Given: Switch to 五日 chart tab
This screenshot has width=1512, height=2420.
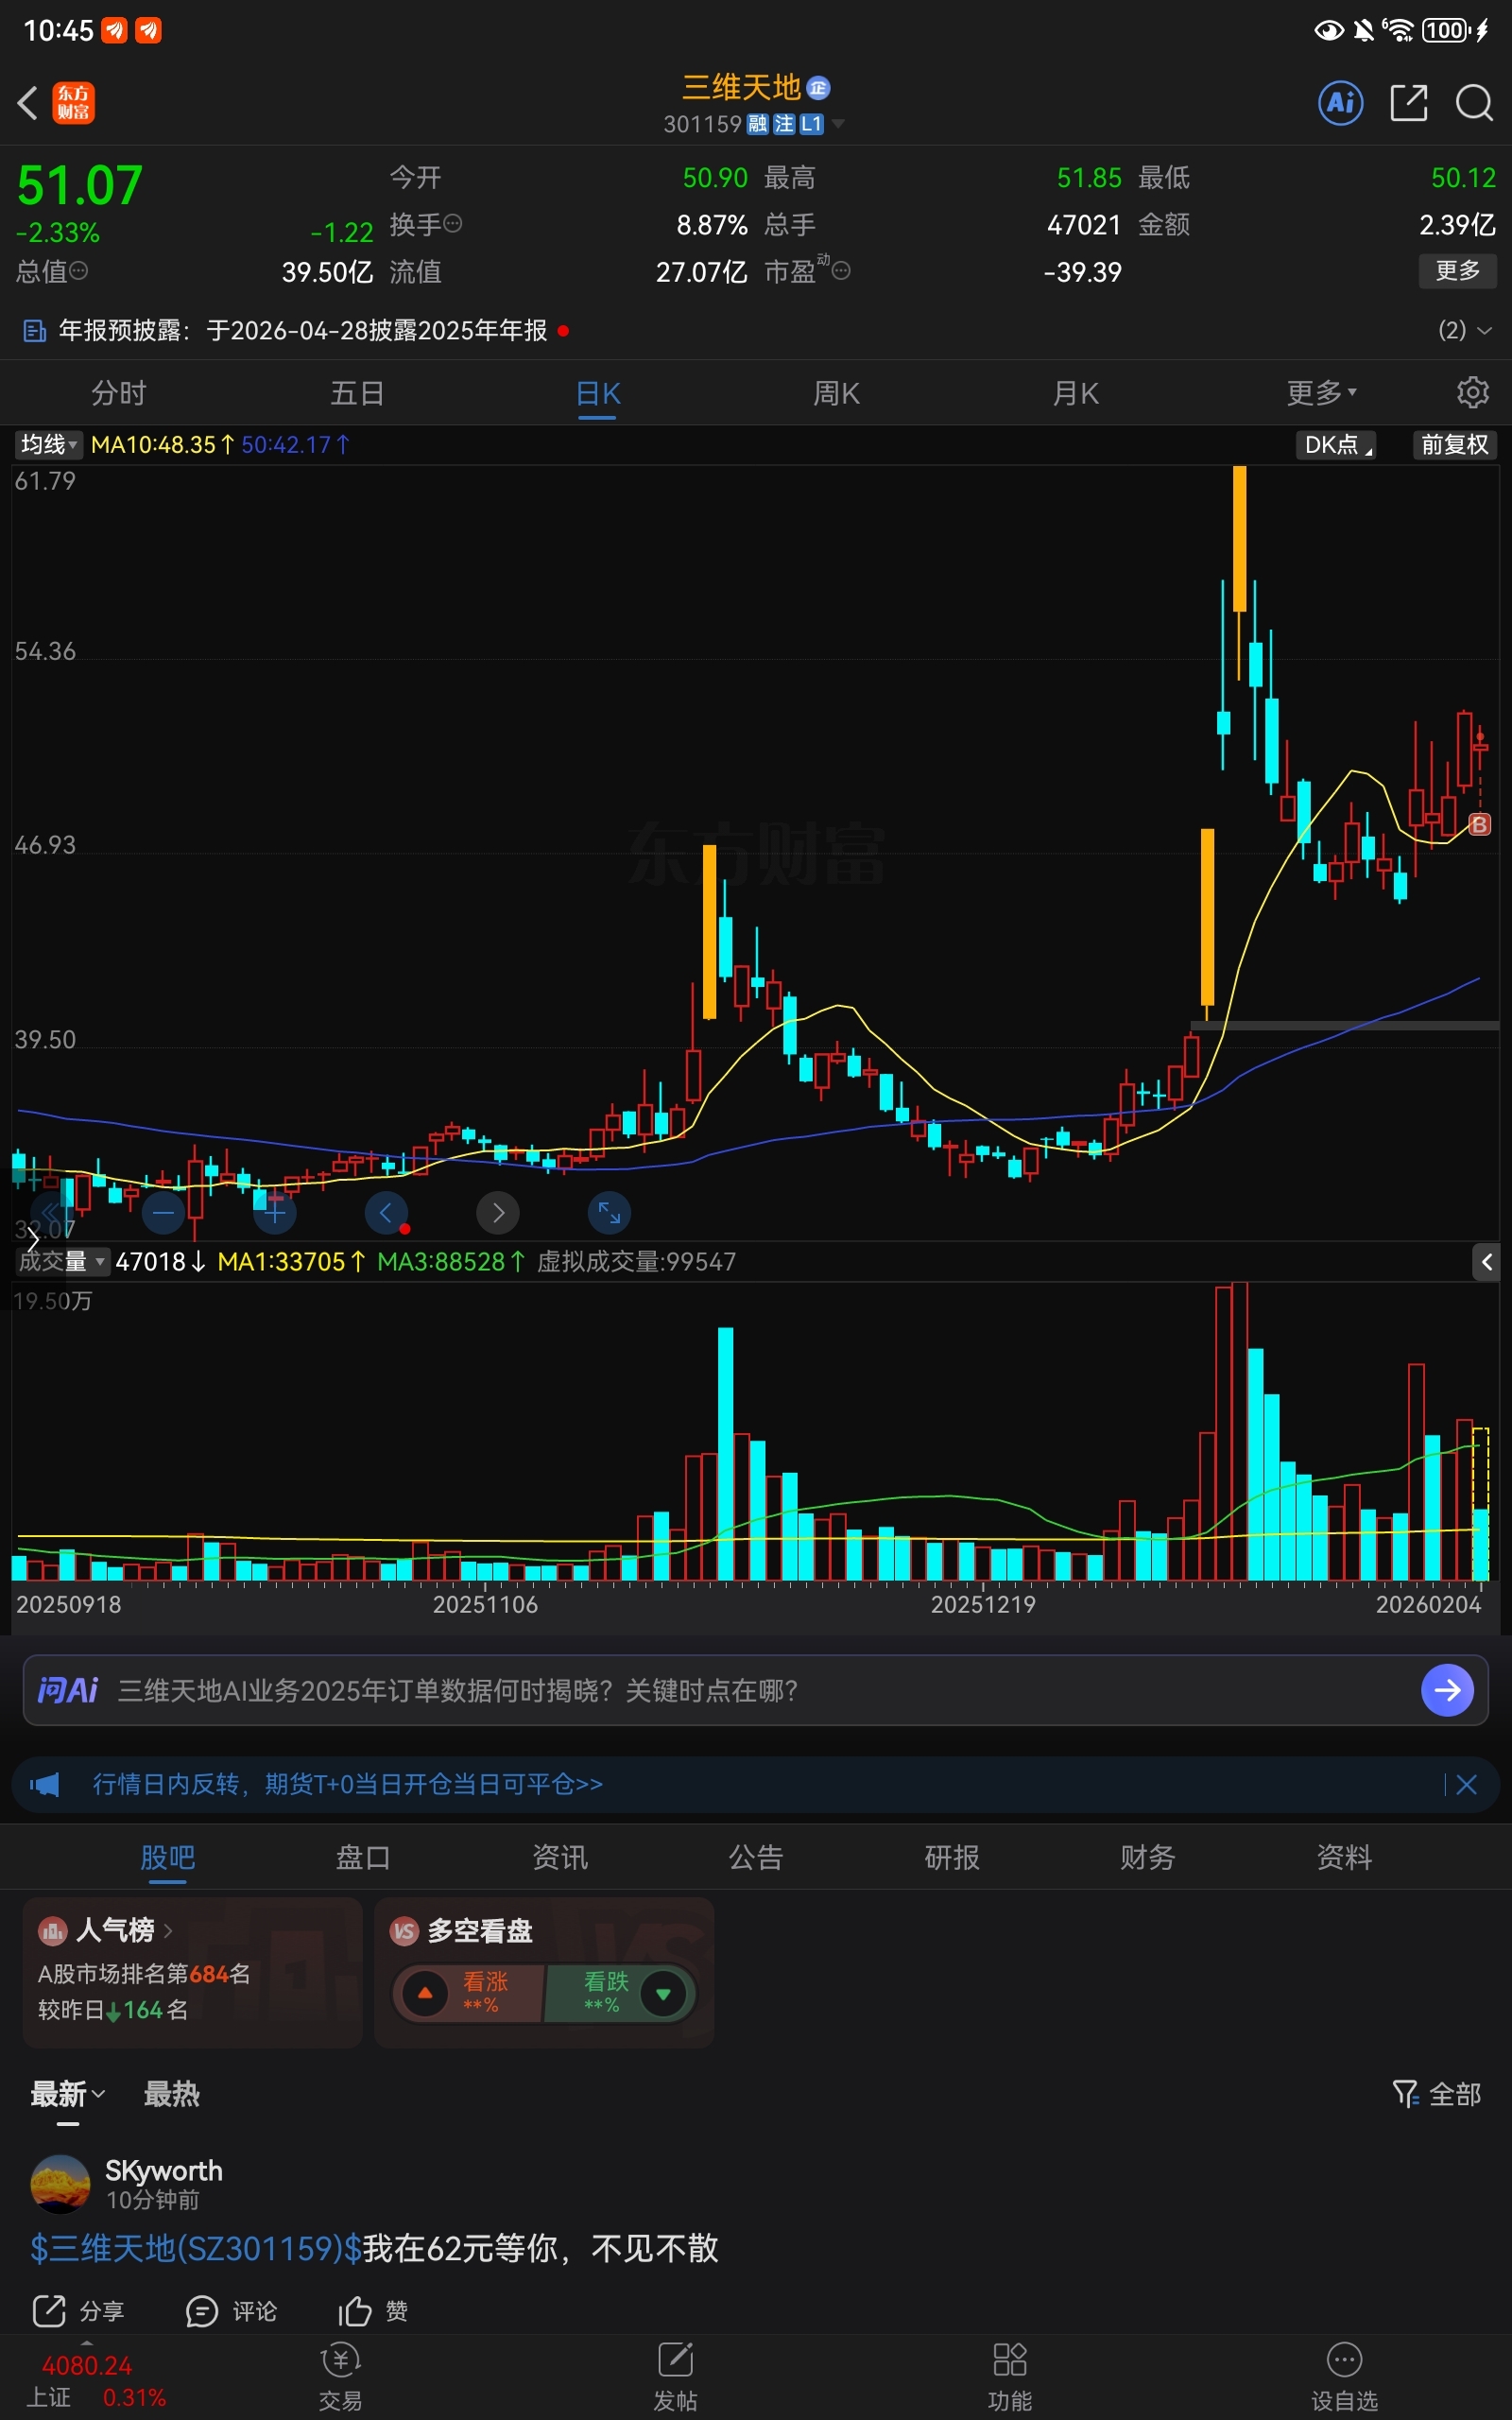Looking at the screenshot, I should pyautogui.click(x=357, y=392).
